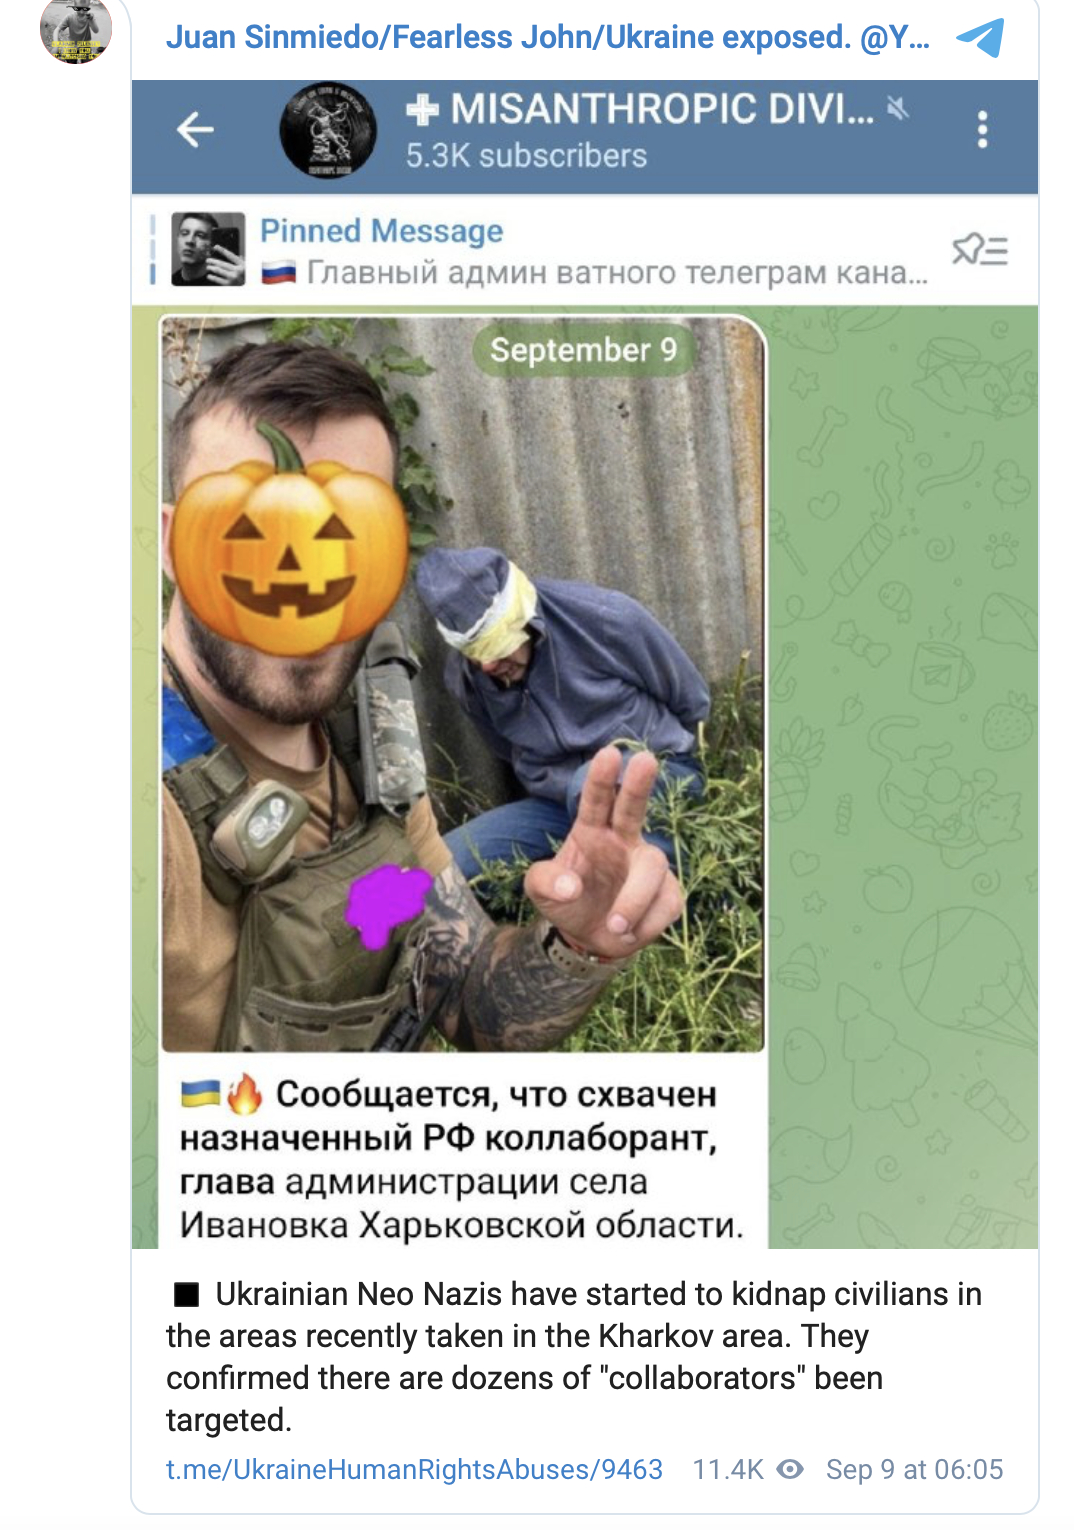Click the Sep 9 at 06:05 timestamp
This screenshot has width=1074, height=1530.
click(914, 1469)
